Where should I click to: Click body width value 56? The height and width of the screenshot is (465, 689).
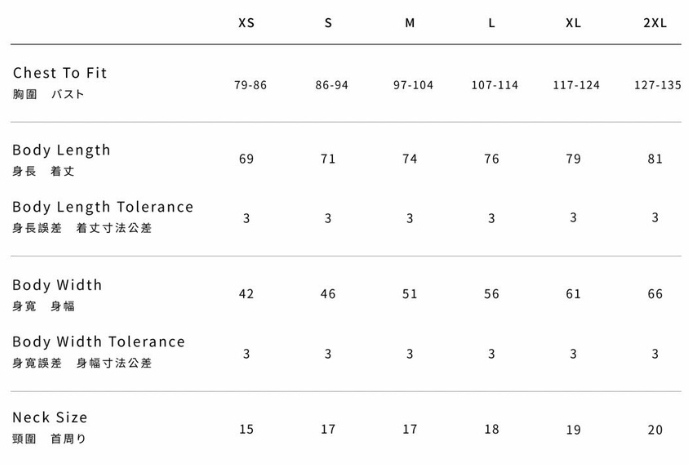click(492, 294)
